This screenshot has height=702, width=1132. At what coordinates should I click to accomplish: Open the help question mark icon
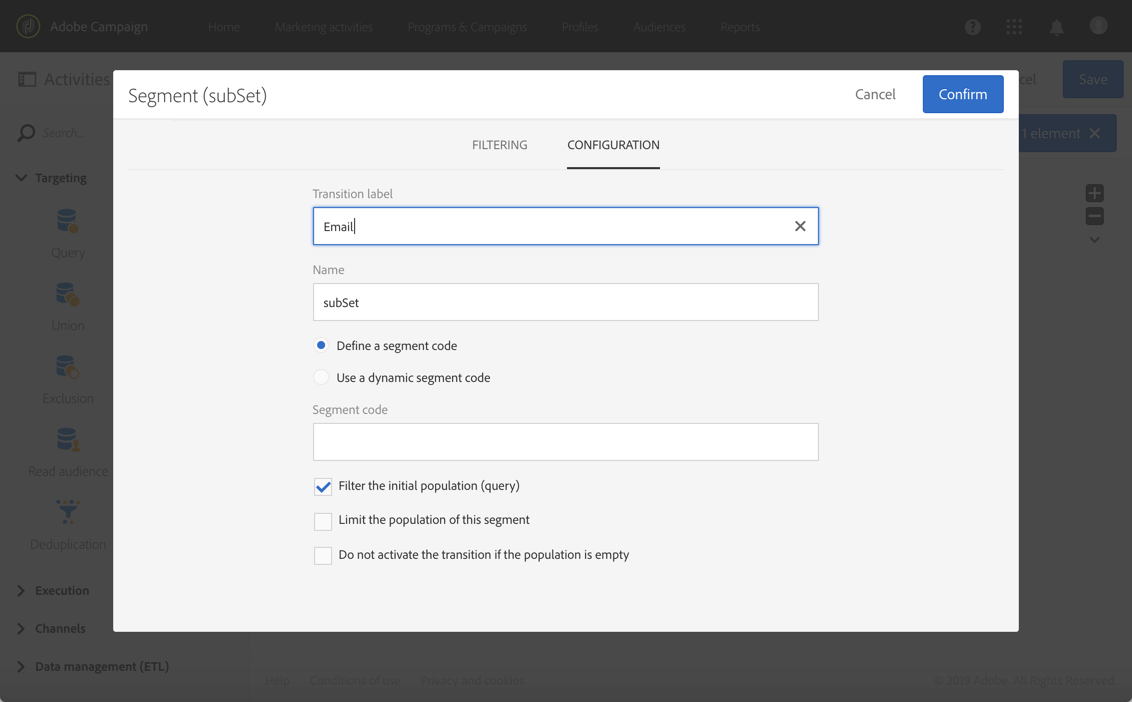(x=972, y=27)
